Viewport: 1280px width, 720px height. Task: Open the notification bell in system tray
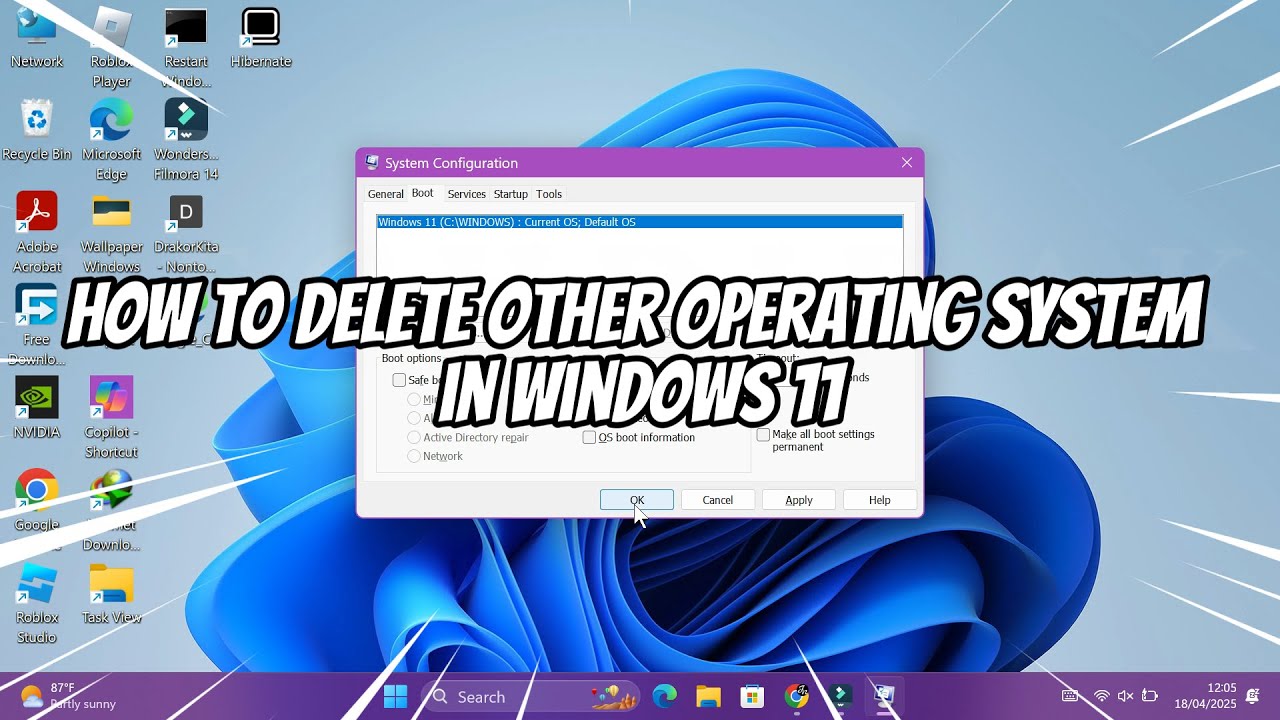[x=1253, y=696]
